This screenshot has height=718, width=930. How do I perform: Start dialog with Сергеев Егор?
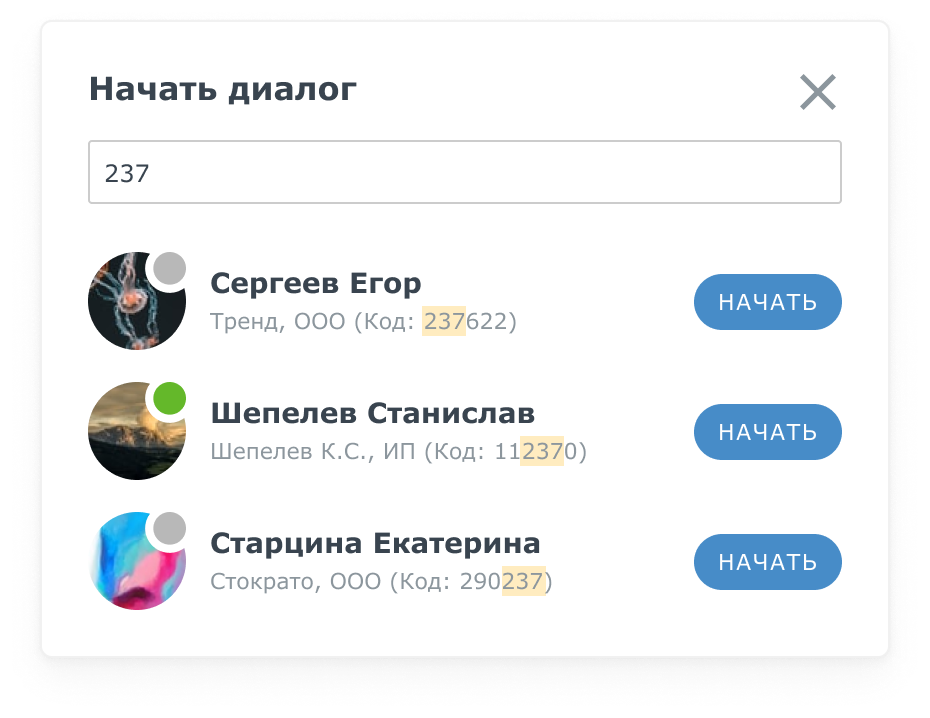(767, 302)
